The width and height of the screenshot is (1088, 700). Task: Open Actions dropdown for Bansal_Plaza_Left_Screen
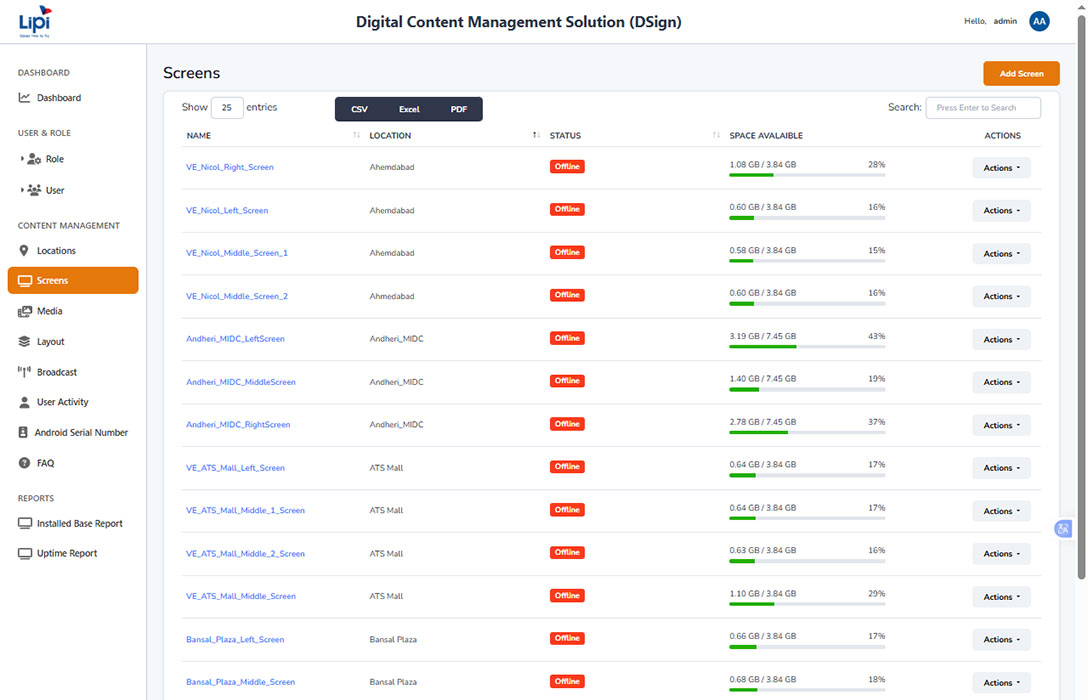click(1001, 640)
